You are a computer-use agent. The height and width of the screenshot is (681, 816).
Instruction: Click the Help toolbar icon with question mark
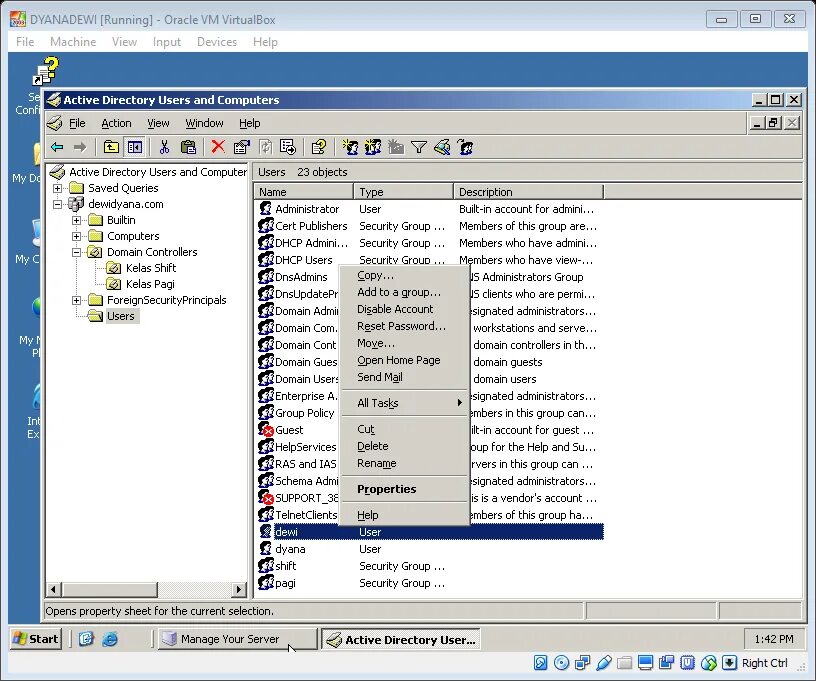pos(318,148)
